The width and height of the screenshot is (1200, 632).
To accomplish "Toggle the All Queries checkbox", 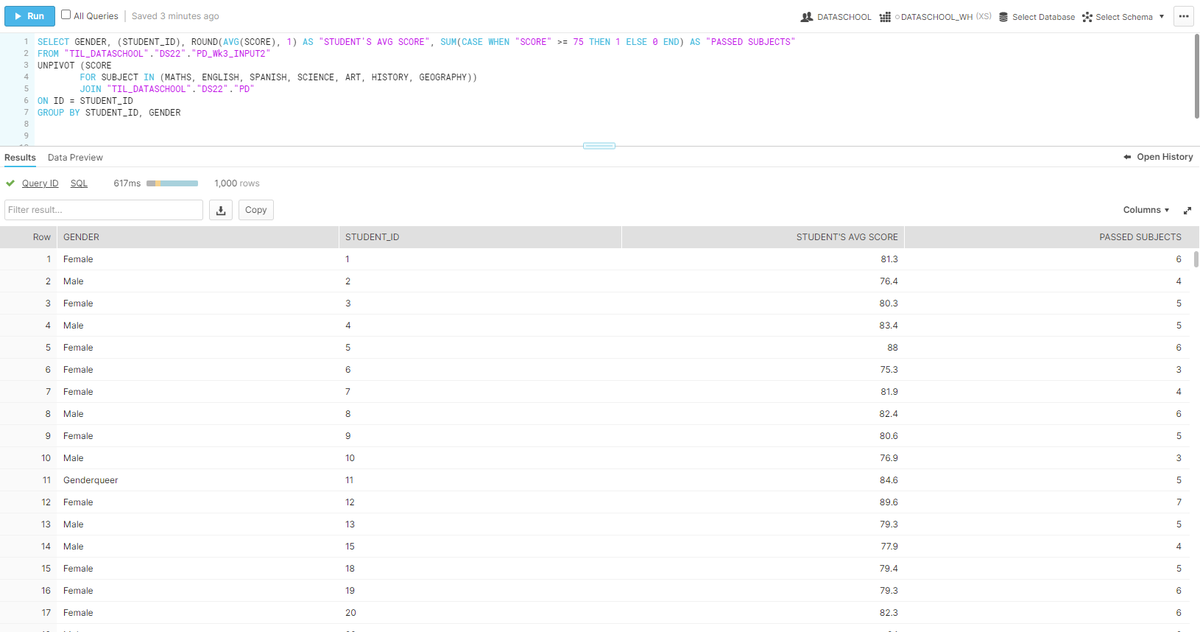I will click(65, 15).
